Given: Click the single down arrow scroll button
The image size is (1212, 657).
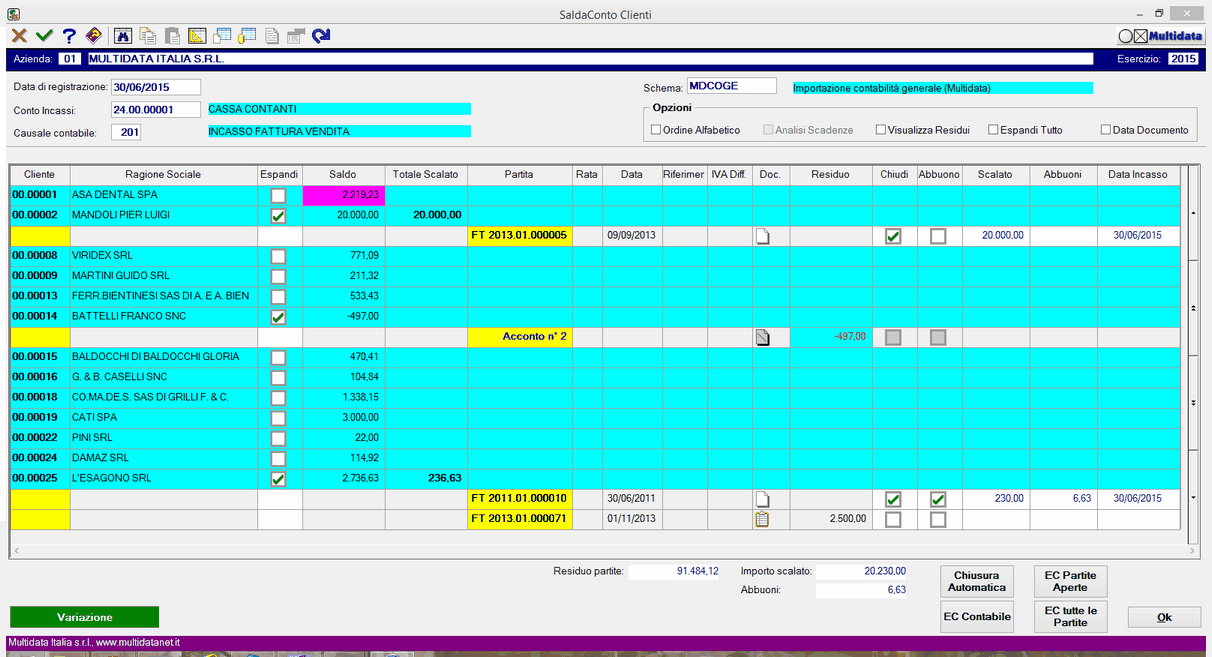Looking at the screenshot, I should point(1192,497).
